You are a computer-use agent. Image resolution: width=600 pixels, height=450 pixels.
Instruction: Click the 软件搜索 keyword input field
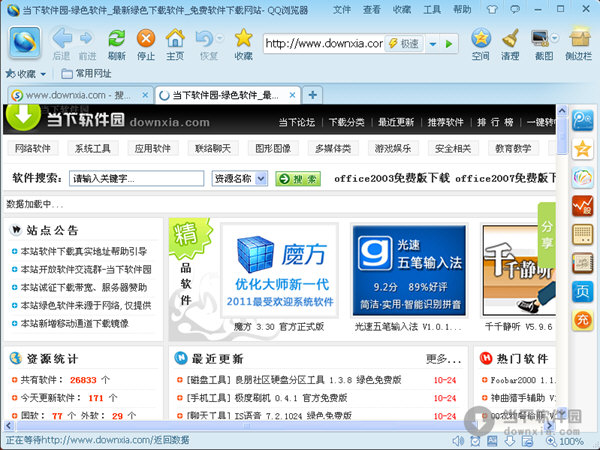coord(137,179)
